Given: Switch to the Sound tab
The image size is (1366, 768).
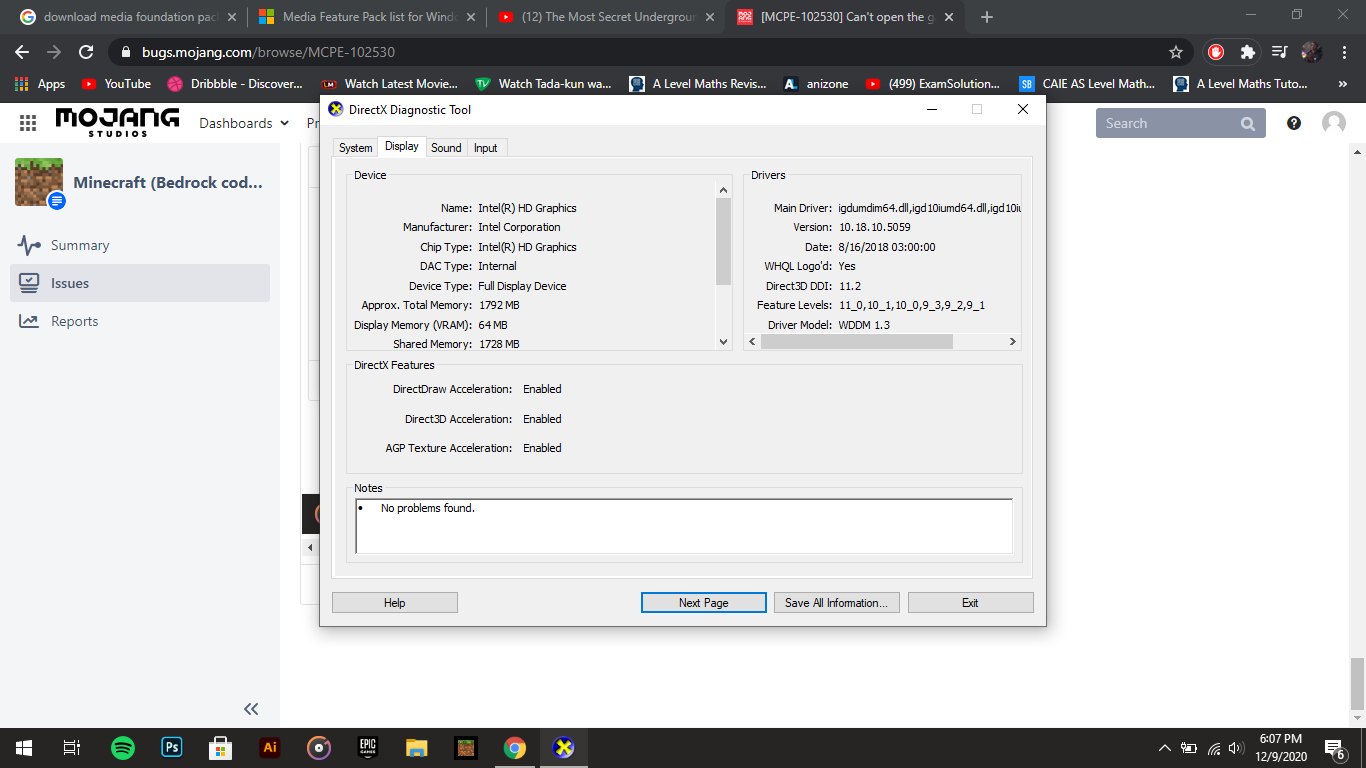Looking at the screenshot, I should click(x=446, y=148).
